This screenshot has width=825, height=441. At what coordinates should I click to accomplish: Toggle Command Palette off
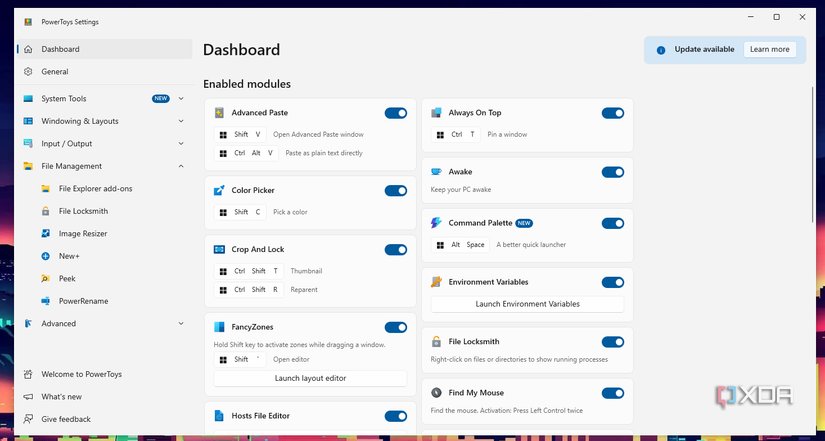point(613,224)
